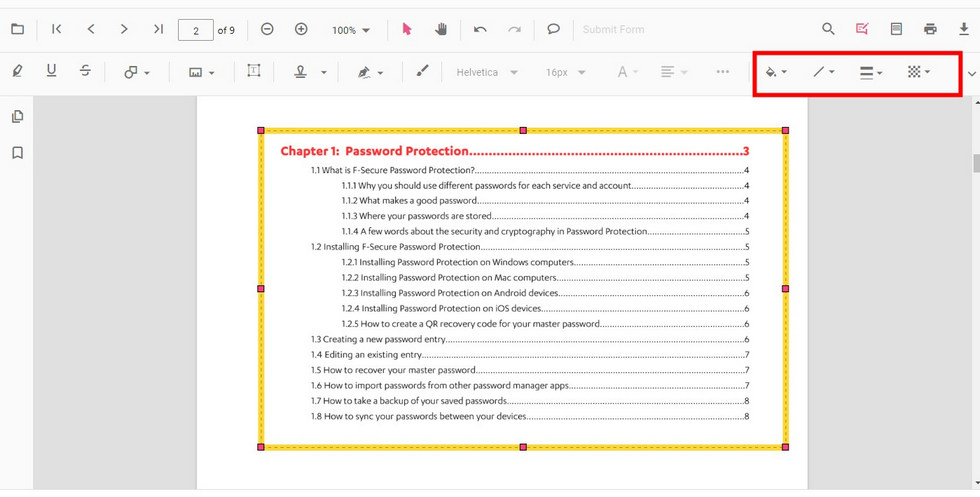The image size is (980, 497).
Task: Zoom out with the minus icon
Action: [267, 29]
